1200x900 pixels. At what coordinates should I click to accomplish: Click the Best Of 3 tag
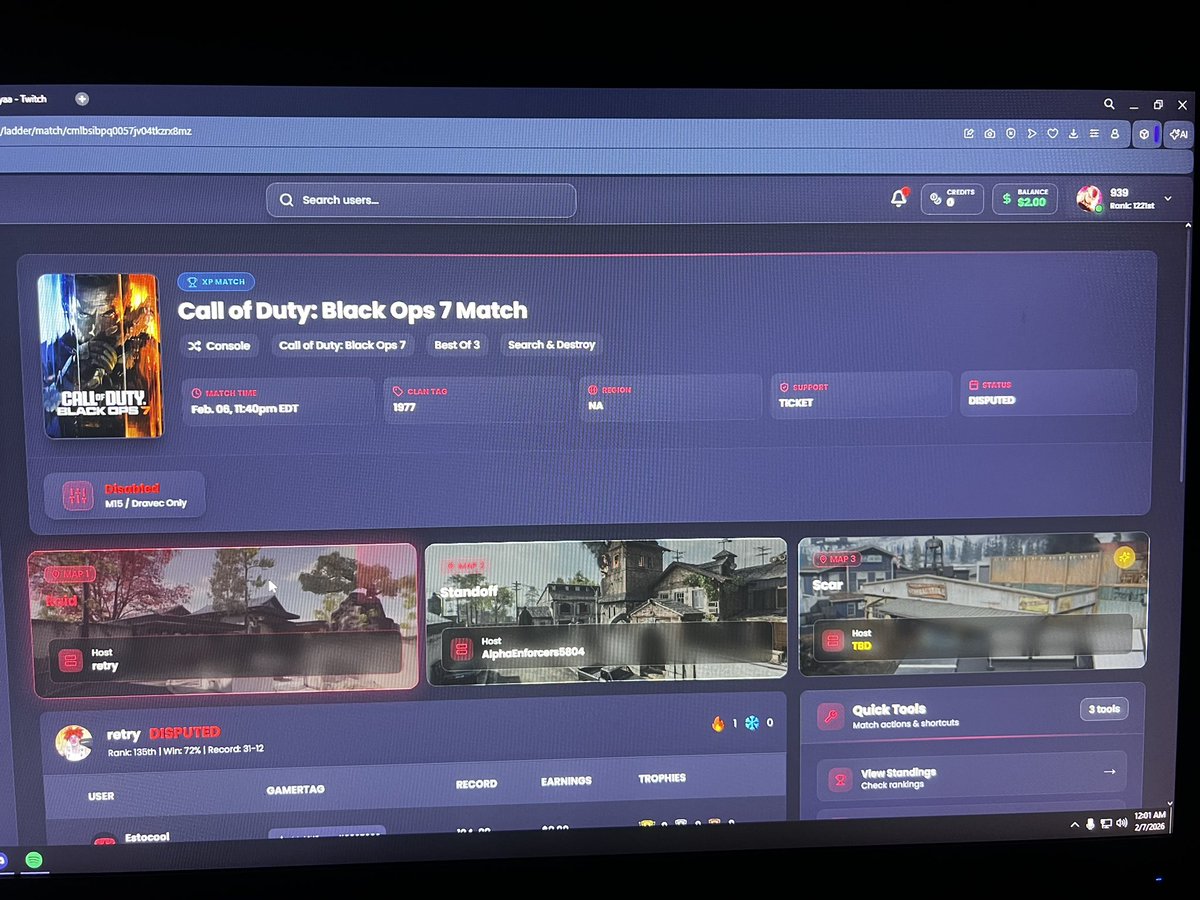coord(457,345)
